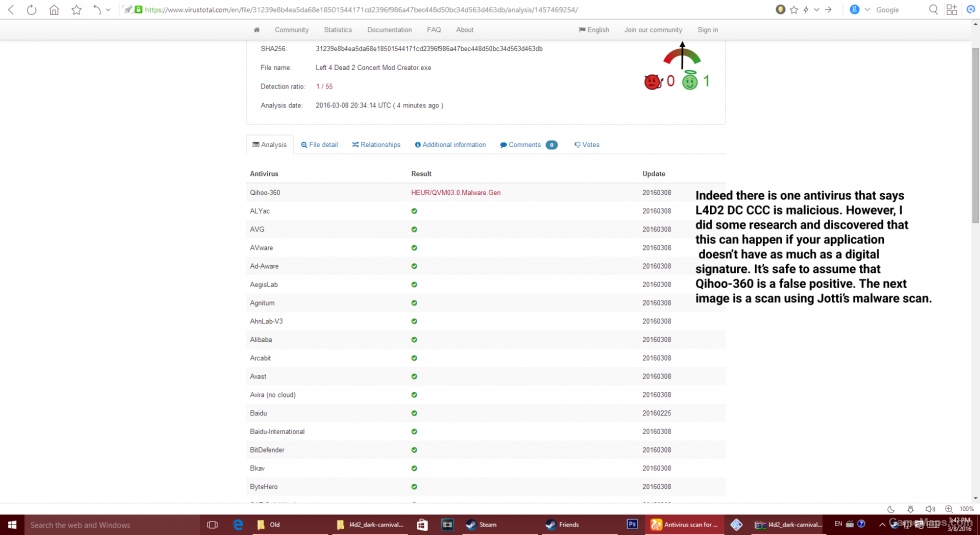The width and height of the screenshot is (980, 535).
Task: Click the go arrow in address bar
Action: pos(828,9)
